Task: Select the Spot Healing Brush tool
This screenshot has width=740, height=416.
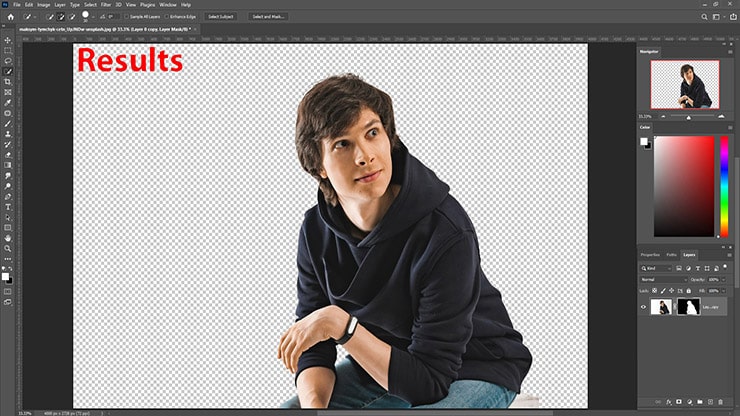Action: 8,113
